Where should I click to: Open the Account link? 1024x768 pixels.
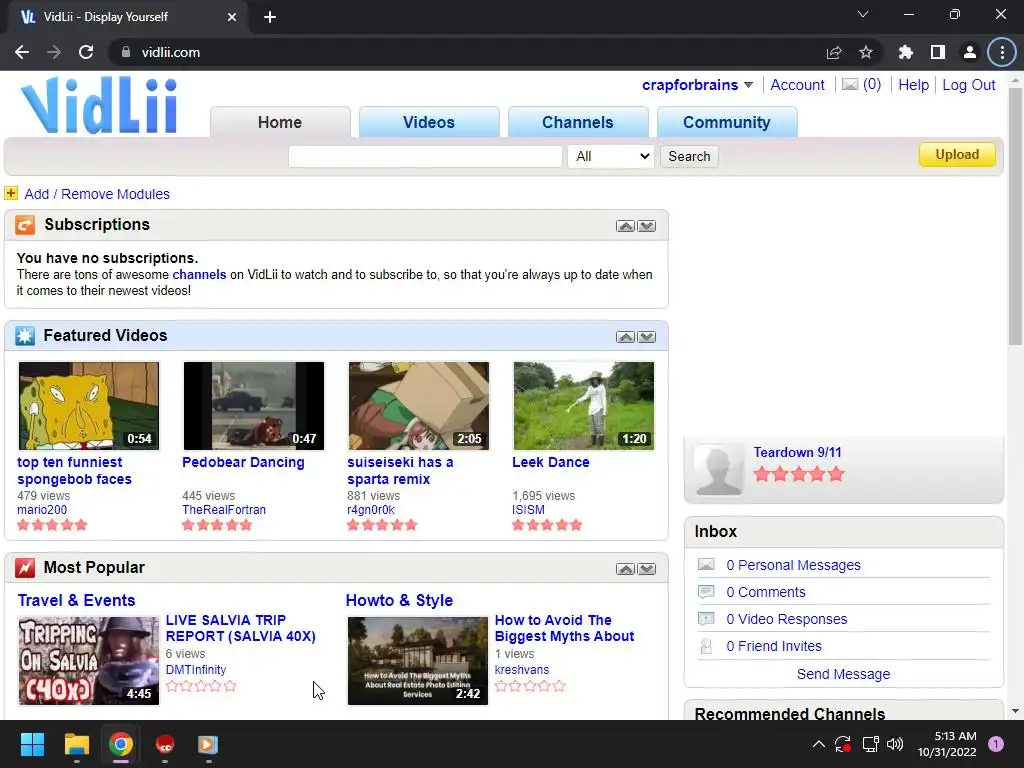[797, 85]
